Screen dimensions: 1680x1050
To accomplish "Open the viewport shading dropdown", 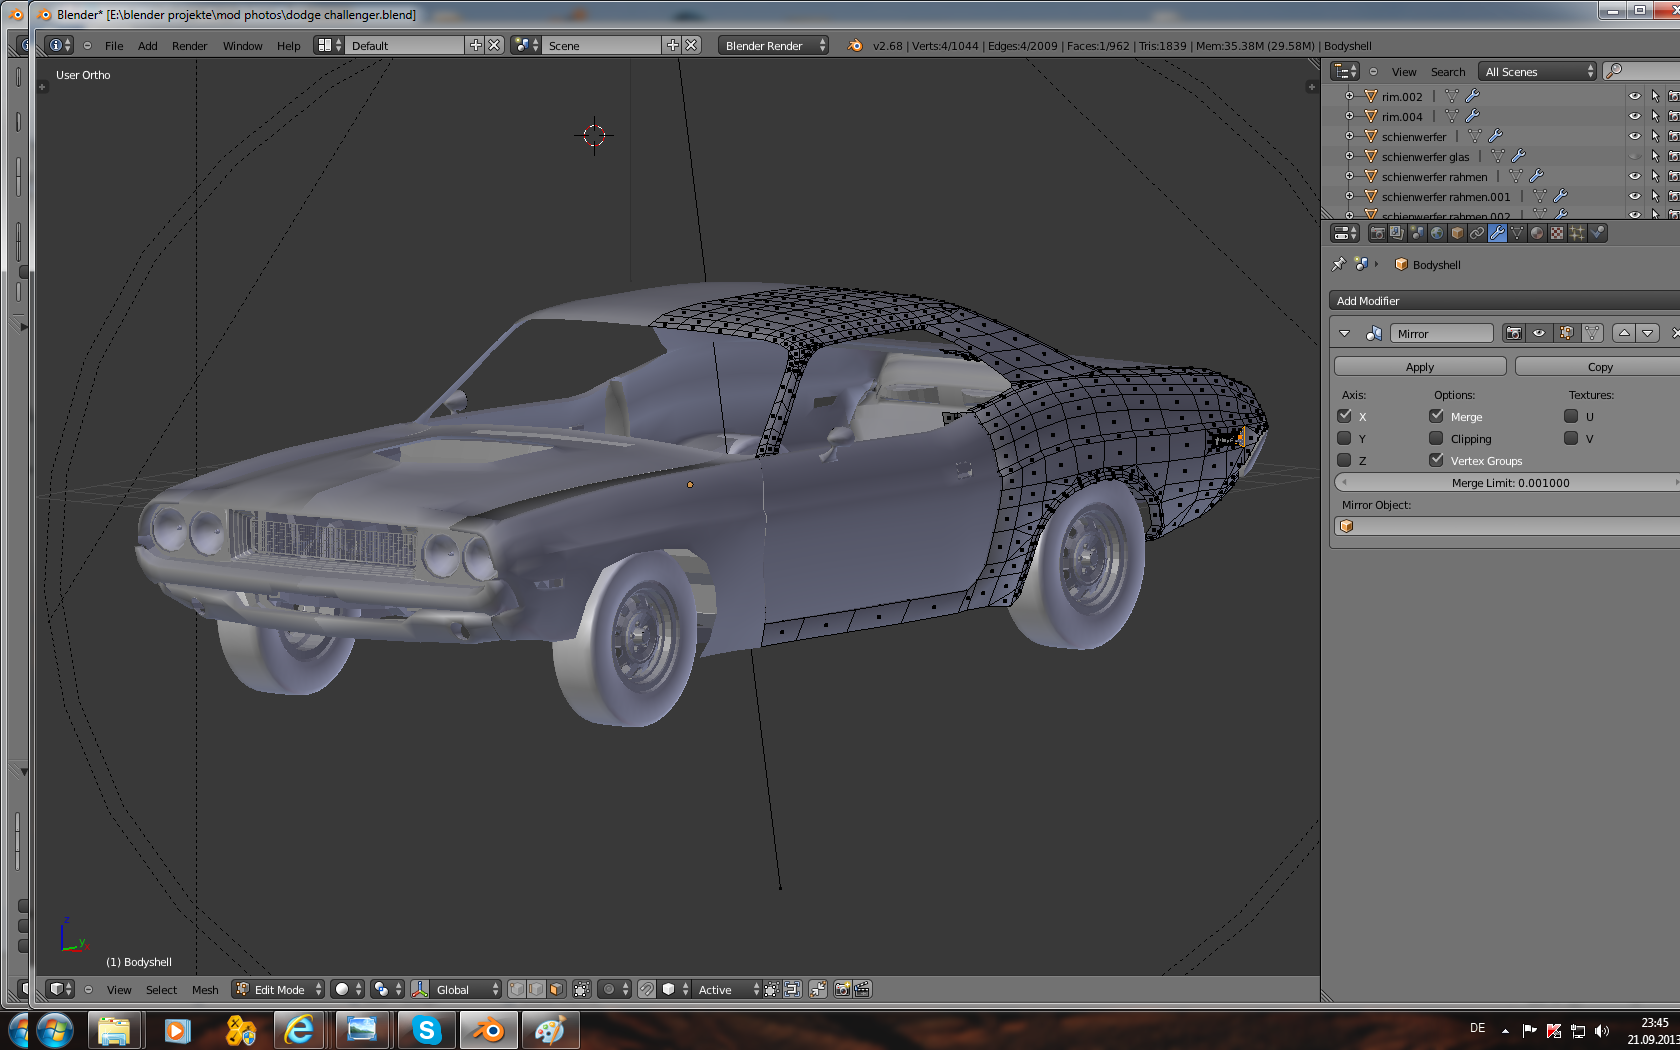I will coord(347,989).
